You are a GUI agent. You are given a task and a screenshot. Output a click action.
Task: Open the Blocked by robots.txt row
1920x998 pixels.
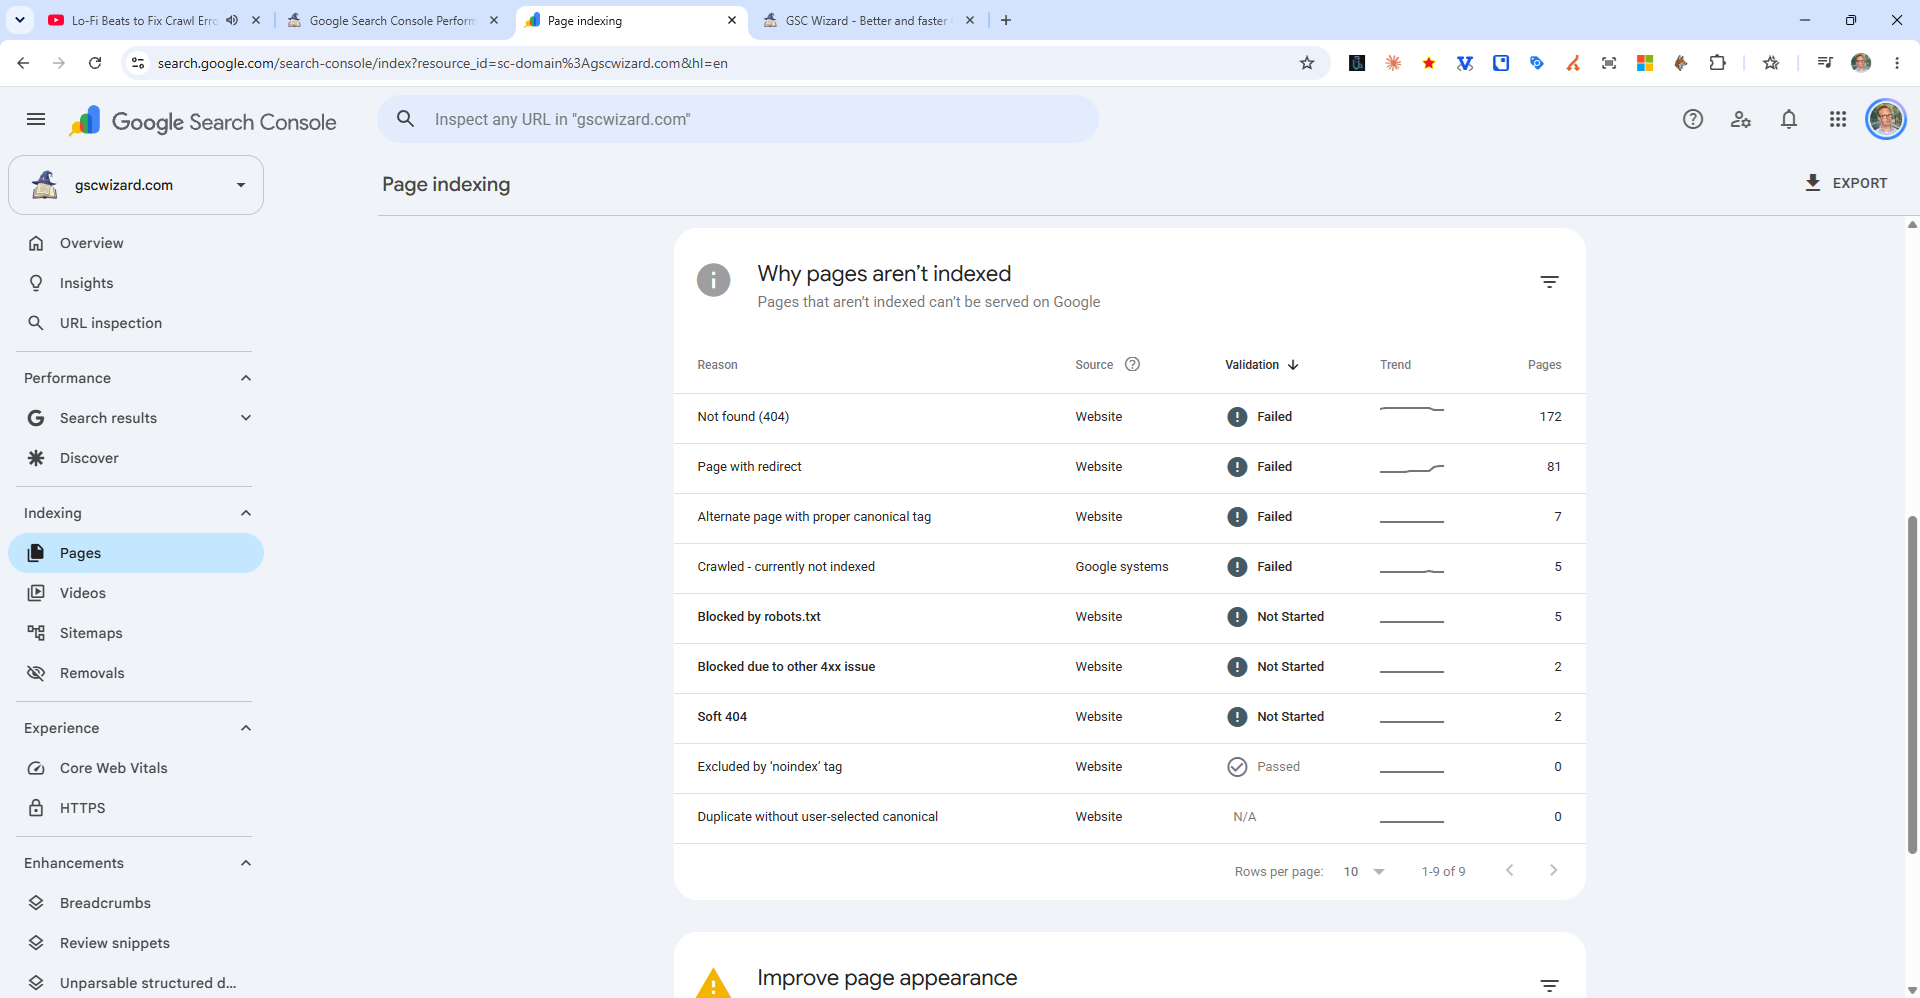click(1129, 617)
